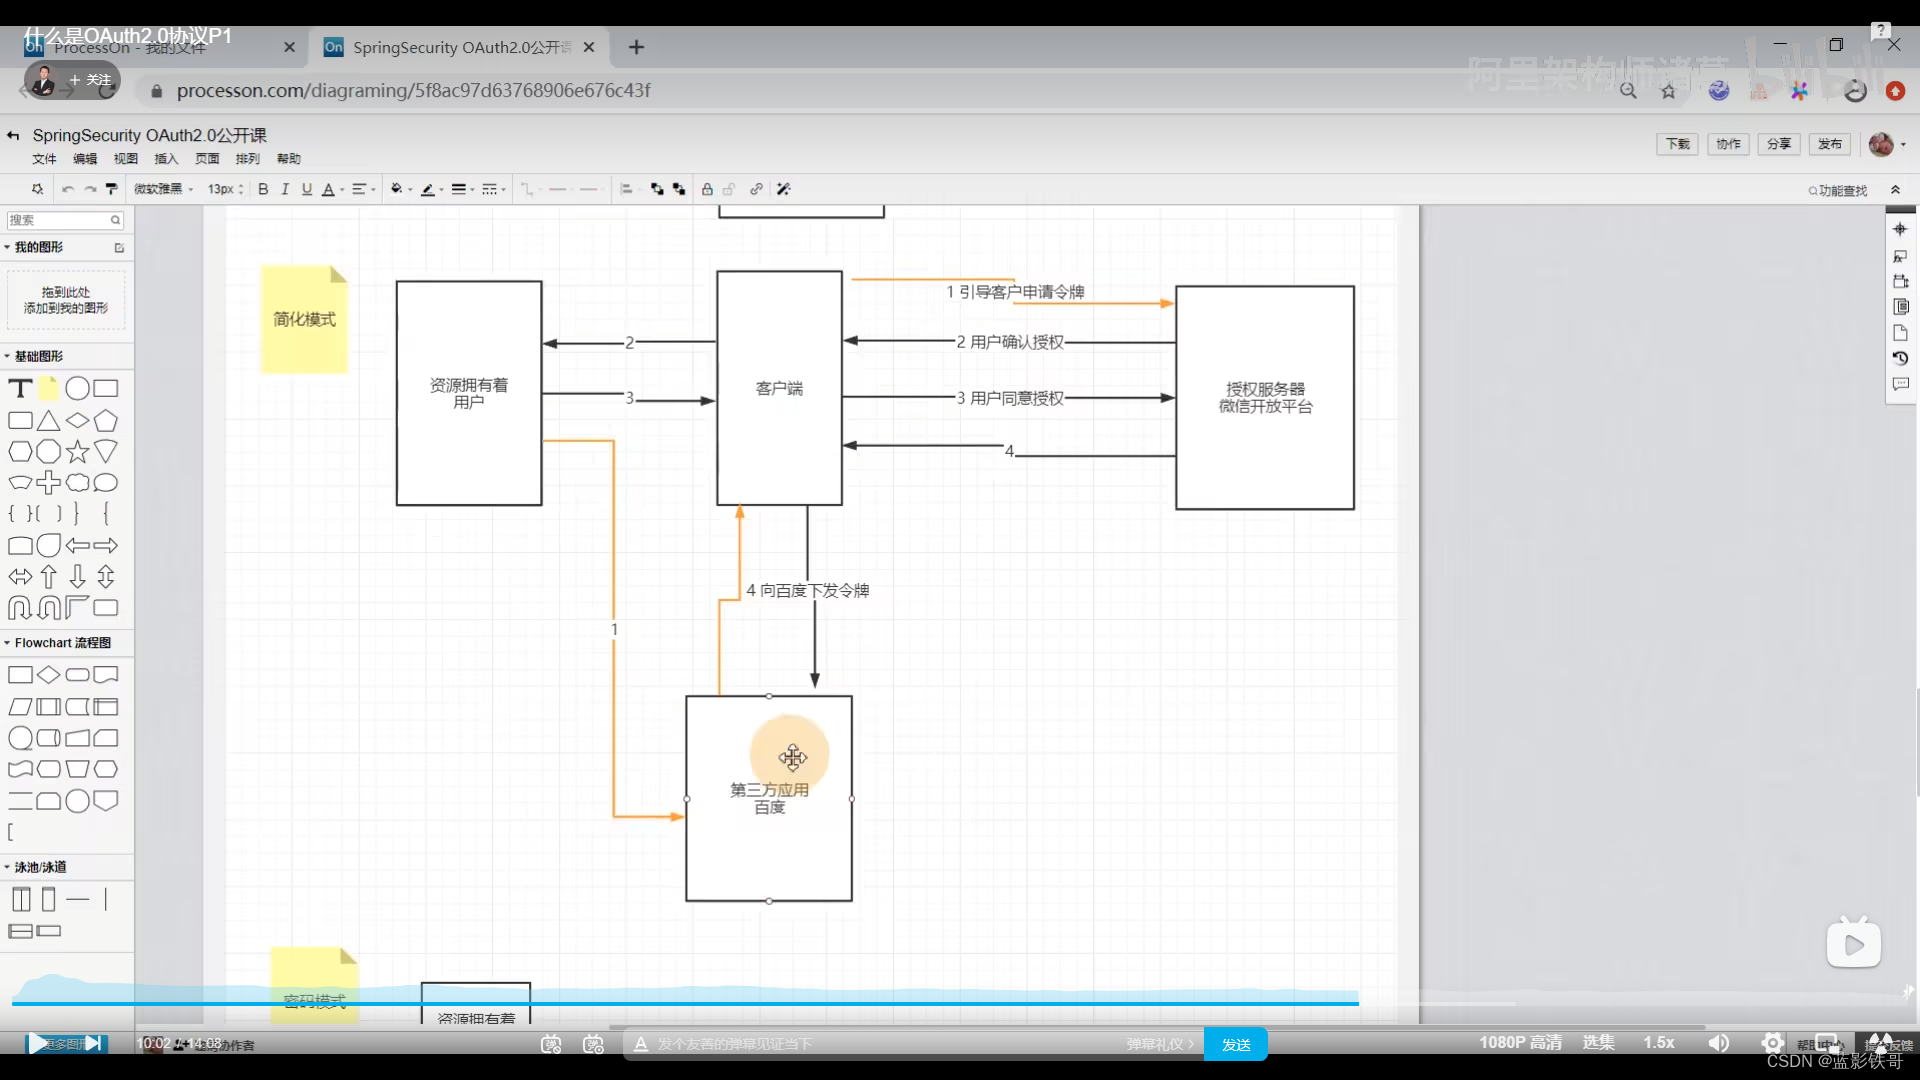
Task: Open the font color dropdown
Action: [332, 189]
